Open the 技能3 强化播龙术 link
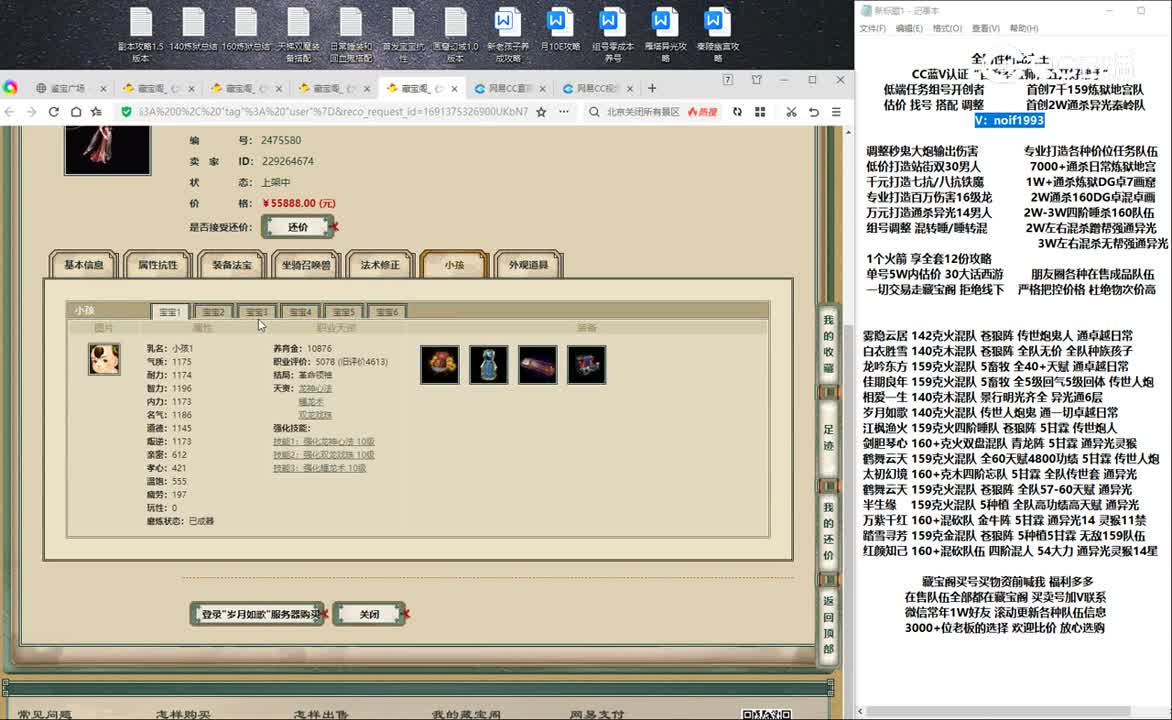 (x=319, y=468)
